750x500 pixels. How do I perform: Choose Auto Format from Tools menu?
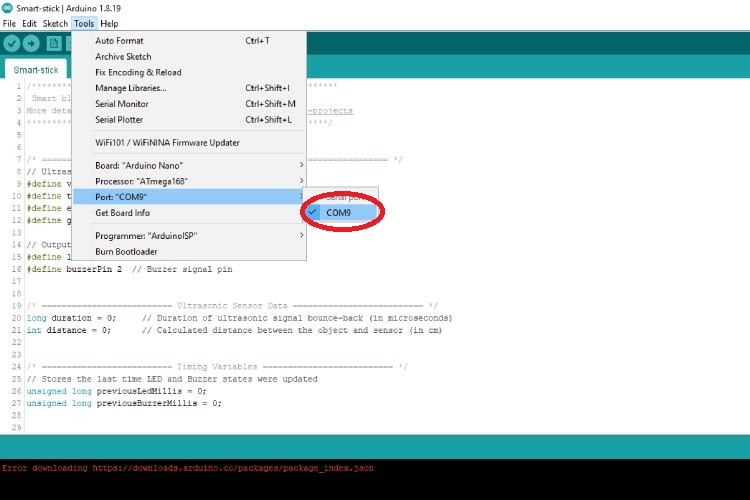coord(189,41)
